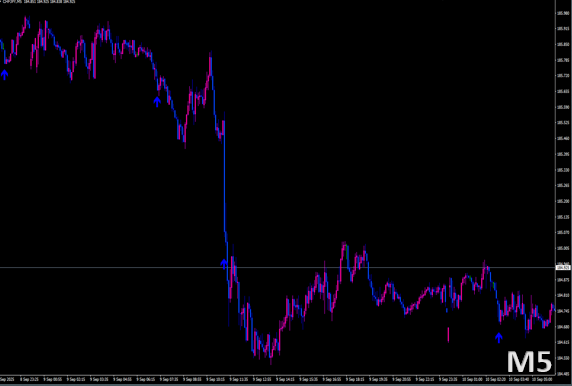Click the 10 Sep 01:00 time axis label
Viewport: 572px width, 386px height.
pos(471,379)
